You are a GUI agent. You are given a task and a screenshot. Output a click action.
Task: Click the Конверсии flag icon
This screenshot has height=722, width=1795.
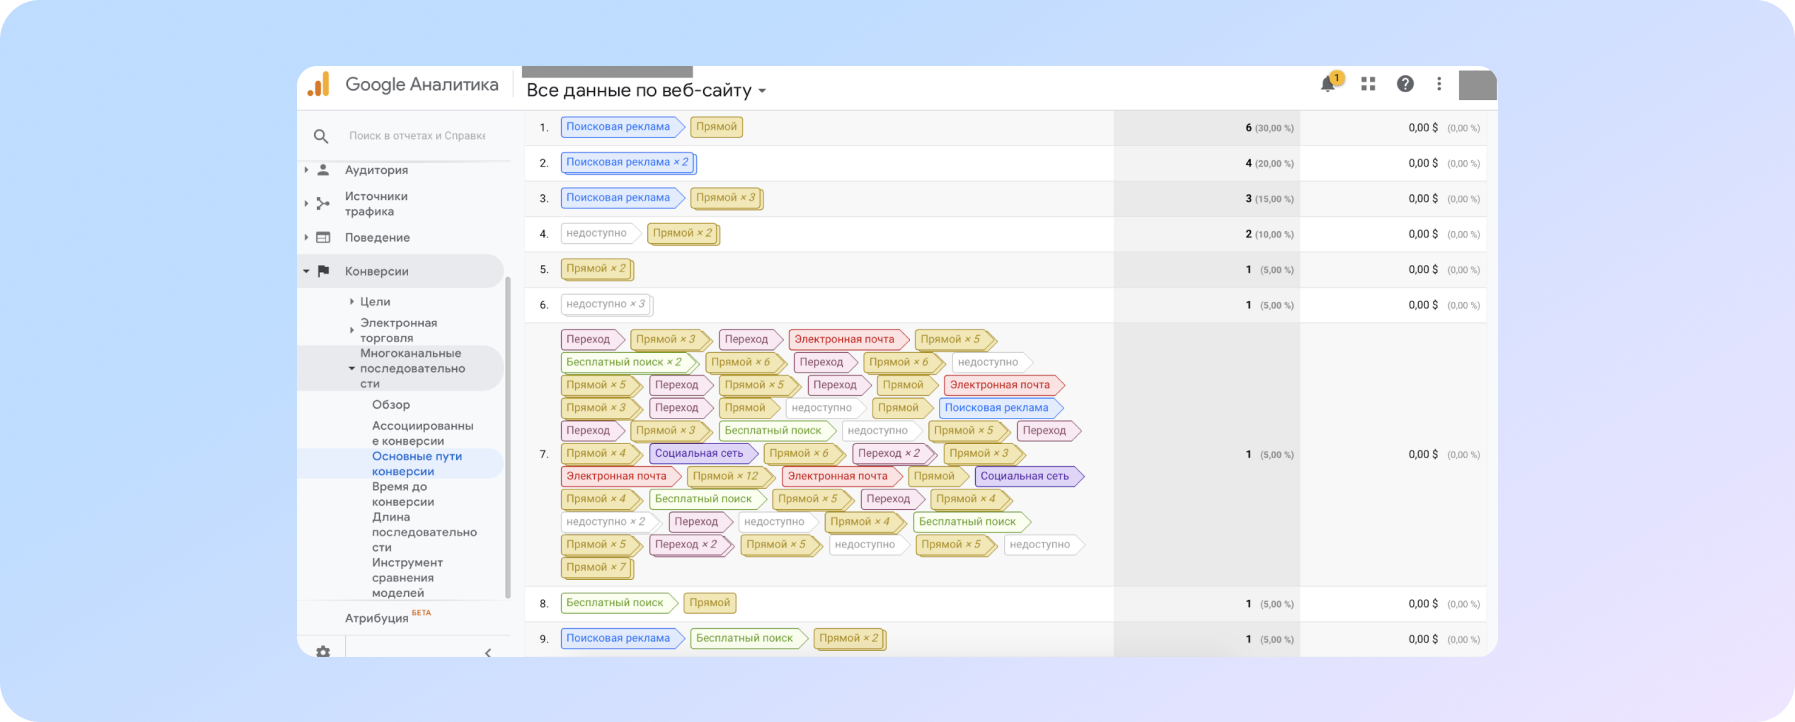click(x=323, y=271)
